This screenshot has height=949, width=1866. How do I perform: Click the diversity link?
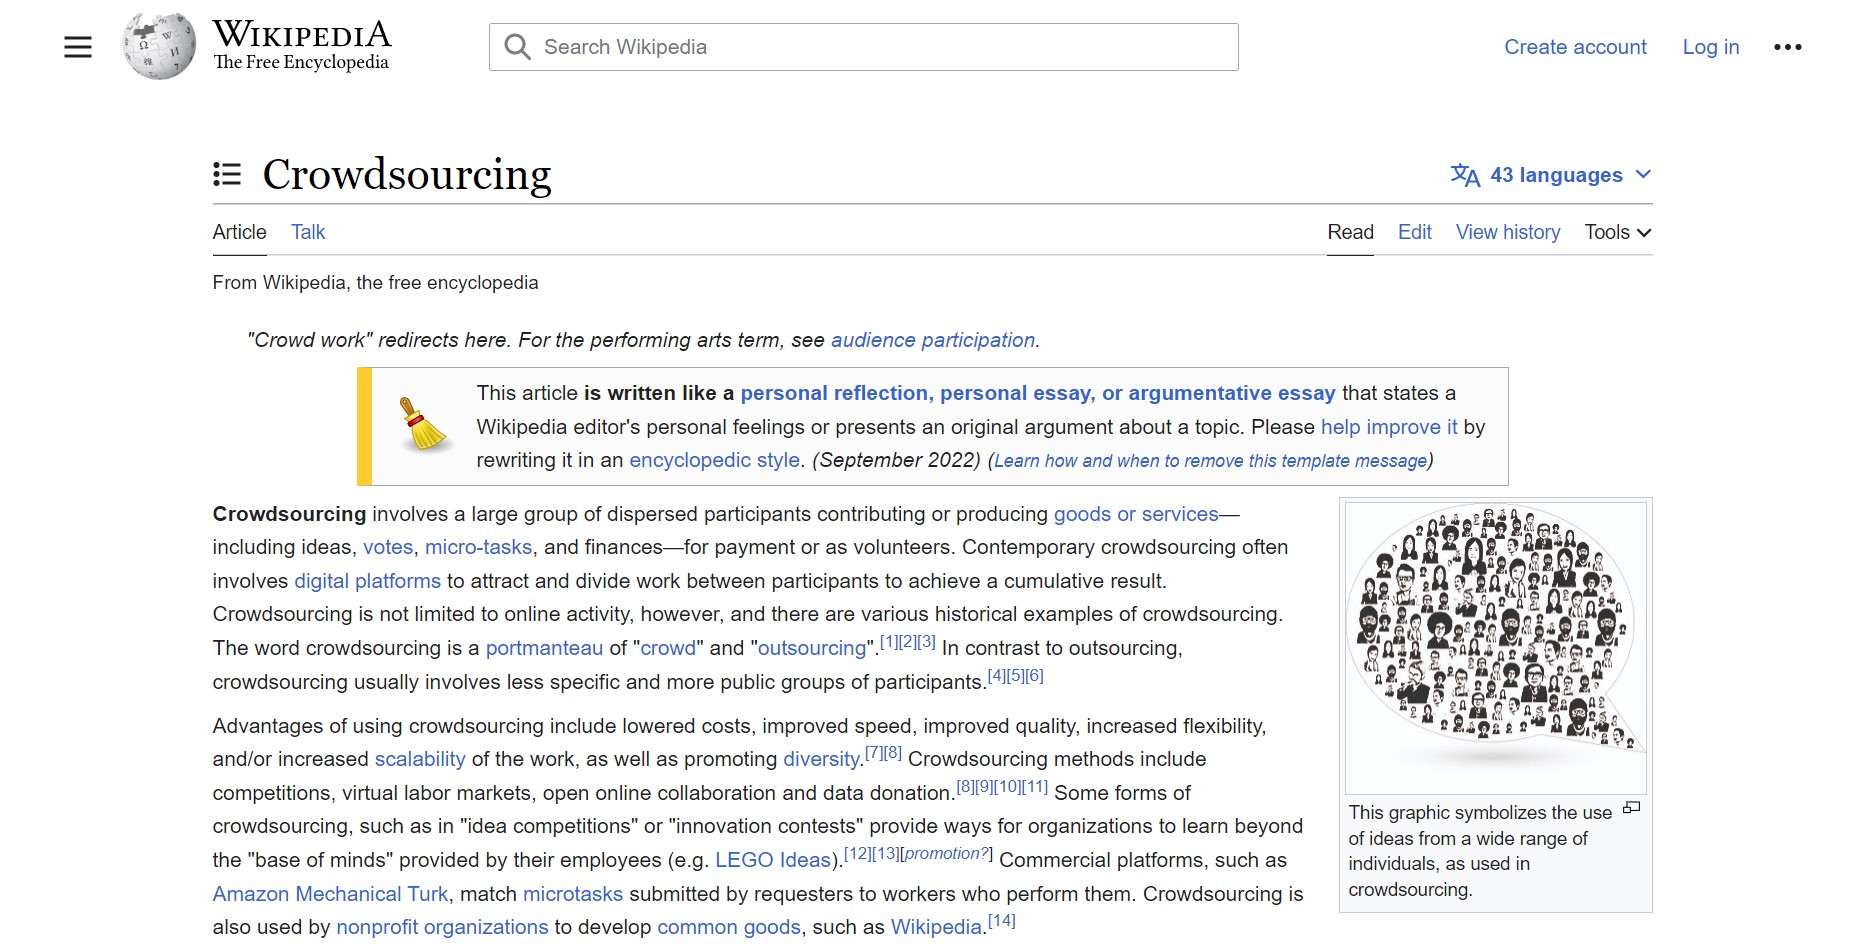click(x=821, y=759)
